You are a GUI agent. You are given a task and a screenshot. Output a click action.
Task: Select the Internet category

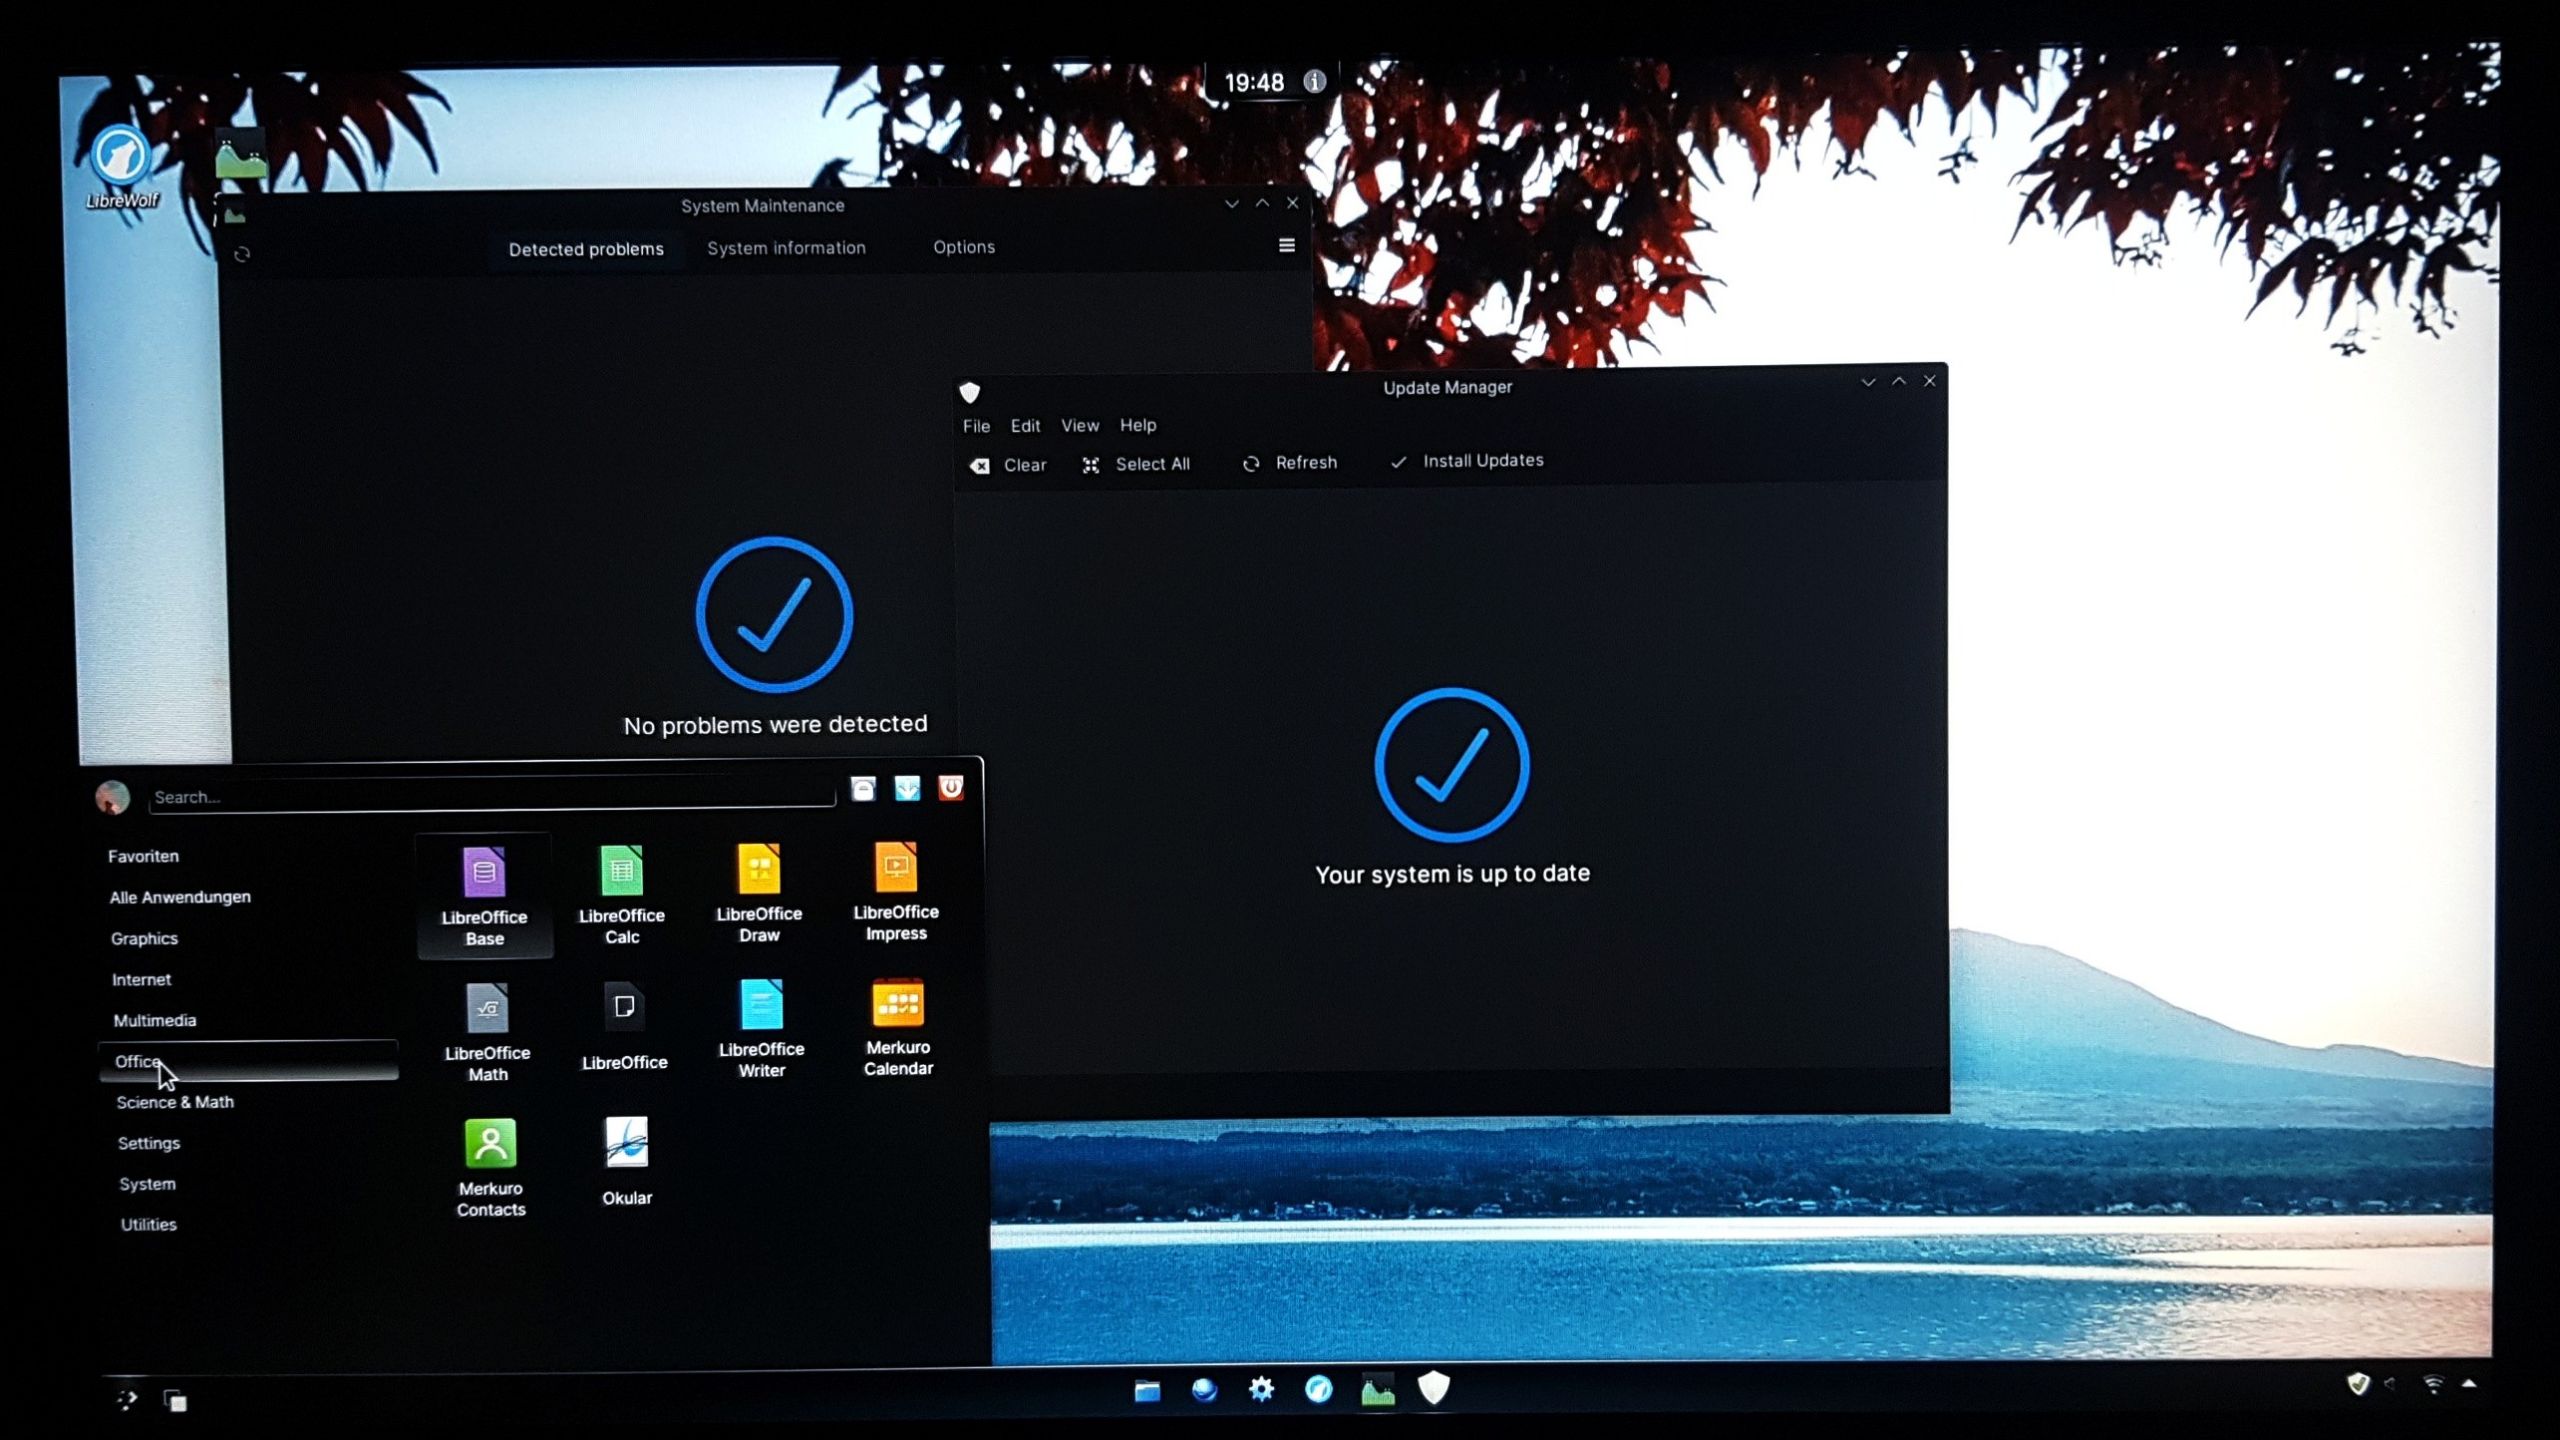click(x=141, y=979)
